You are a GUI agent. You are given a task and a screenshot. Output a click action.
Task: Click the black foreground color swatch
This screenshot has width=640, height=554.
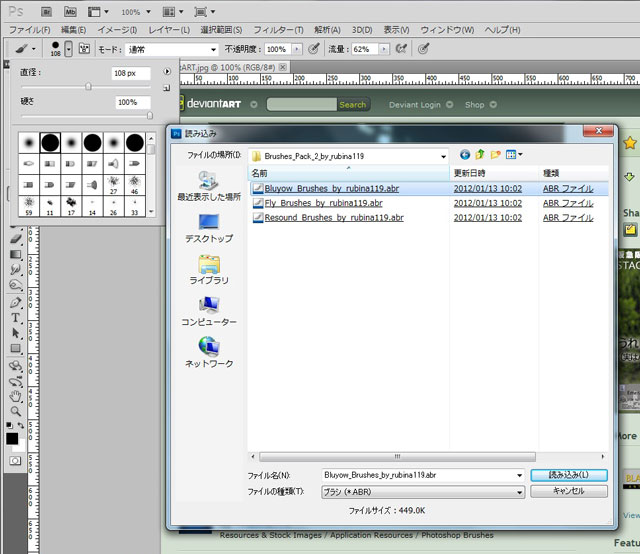pos(12,438)
